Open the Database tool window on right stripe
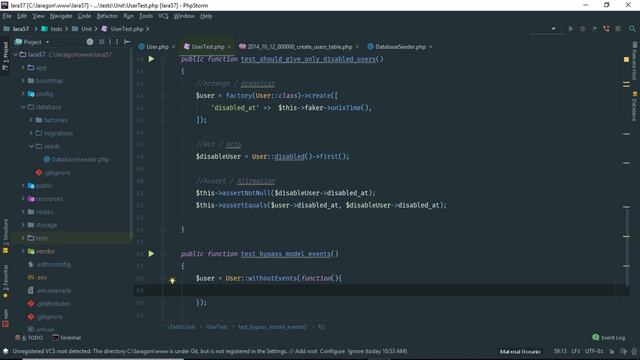 coord(634,106)
